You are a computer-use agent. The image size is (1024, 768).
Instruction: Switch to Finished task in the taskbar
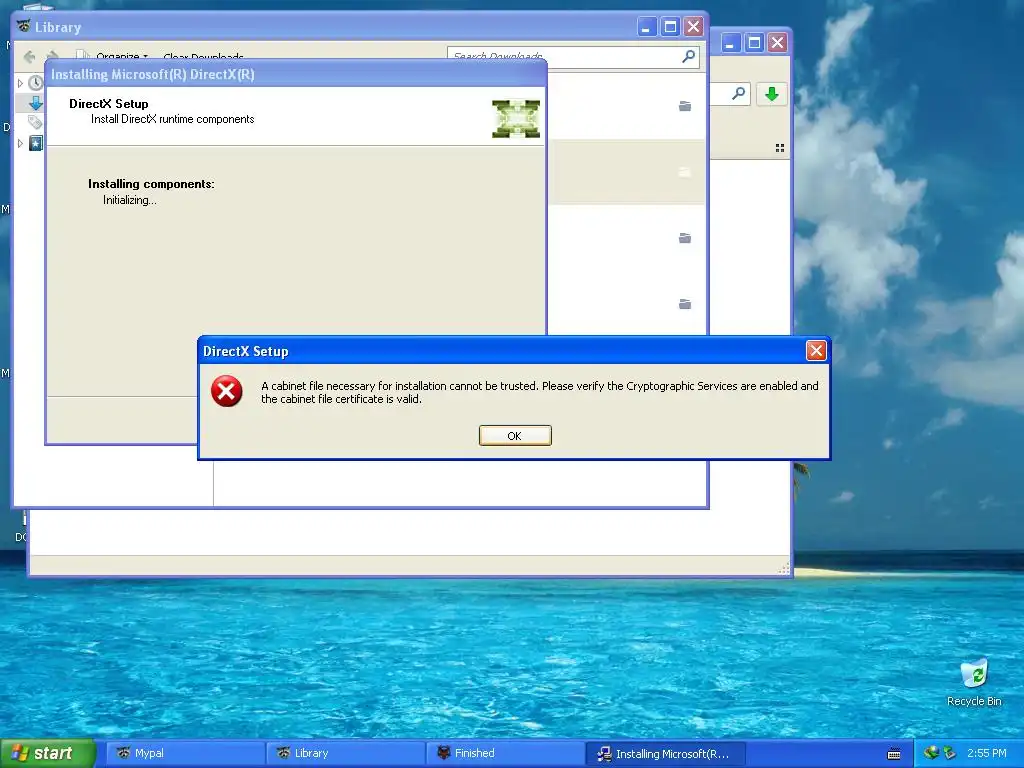(x=505, y=753)
